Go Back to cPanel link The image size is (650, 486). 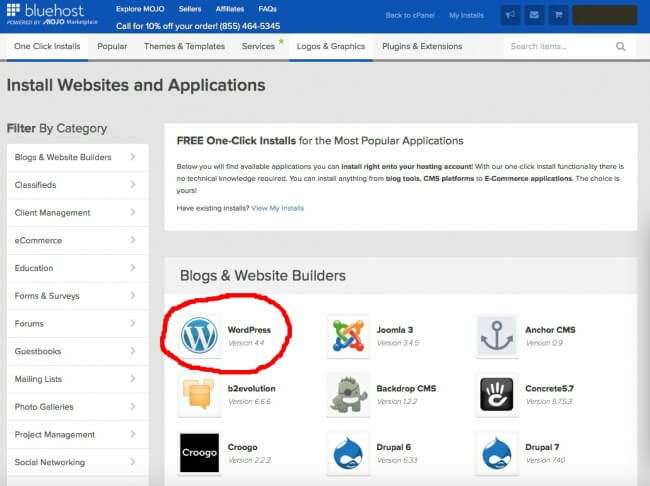(409, 15)
